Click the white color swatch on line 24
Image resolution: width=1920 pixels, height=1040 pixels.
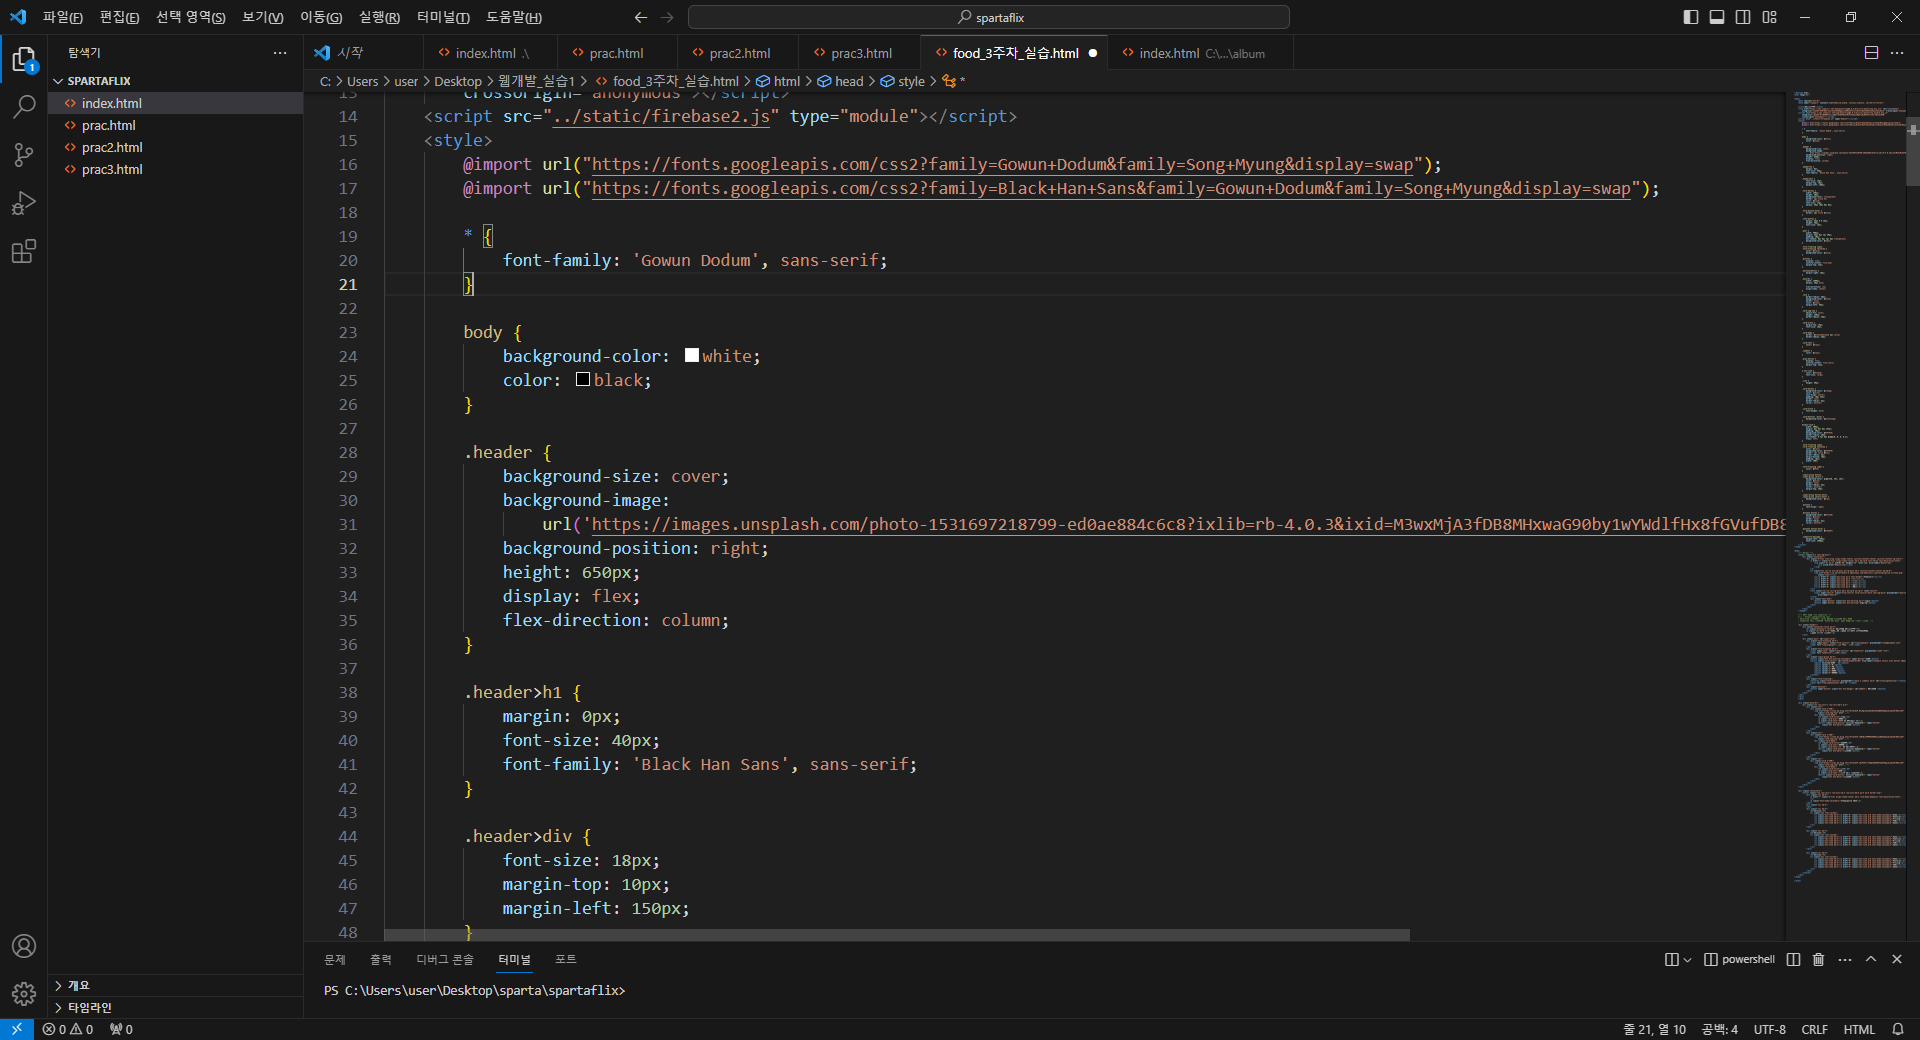click(692, 355)
